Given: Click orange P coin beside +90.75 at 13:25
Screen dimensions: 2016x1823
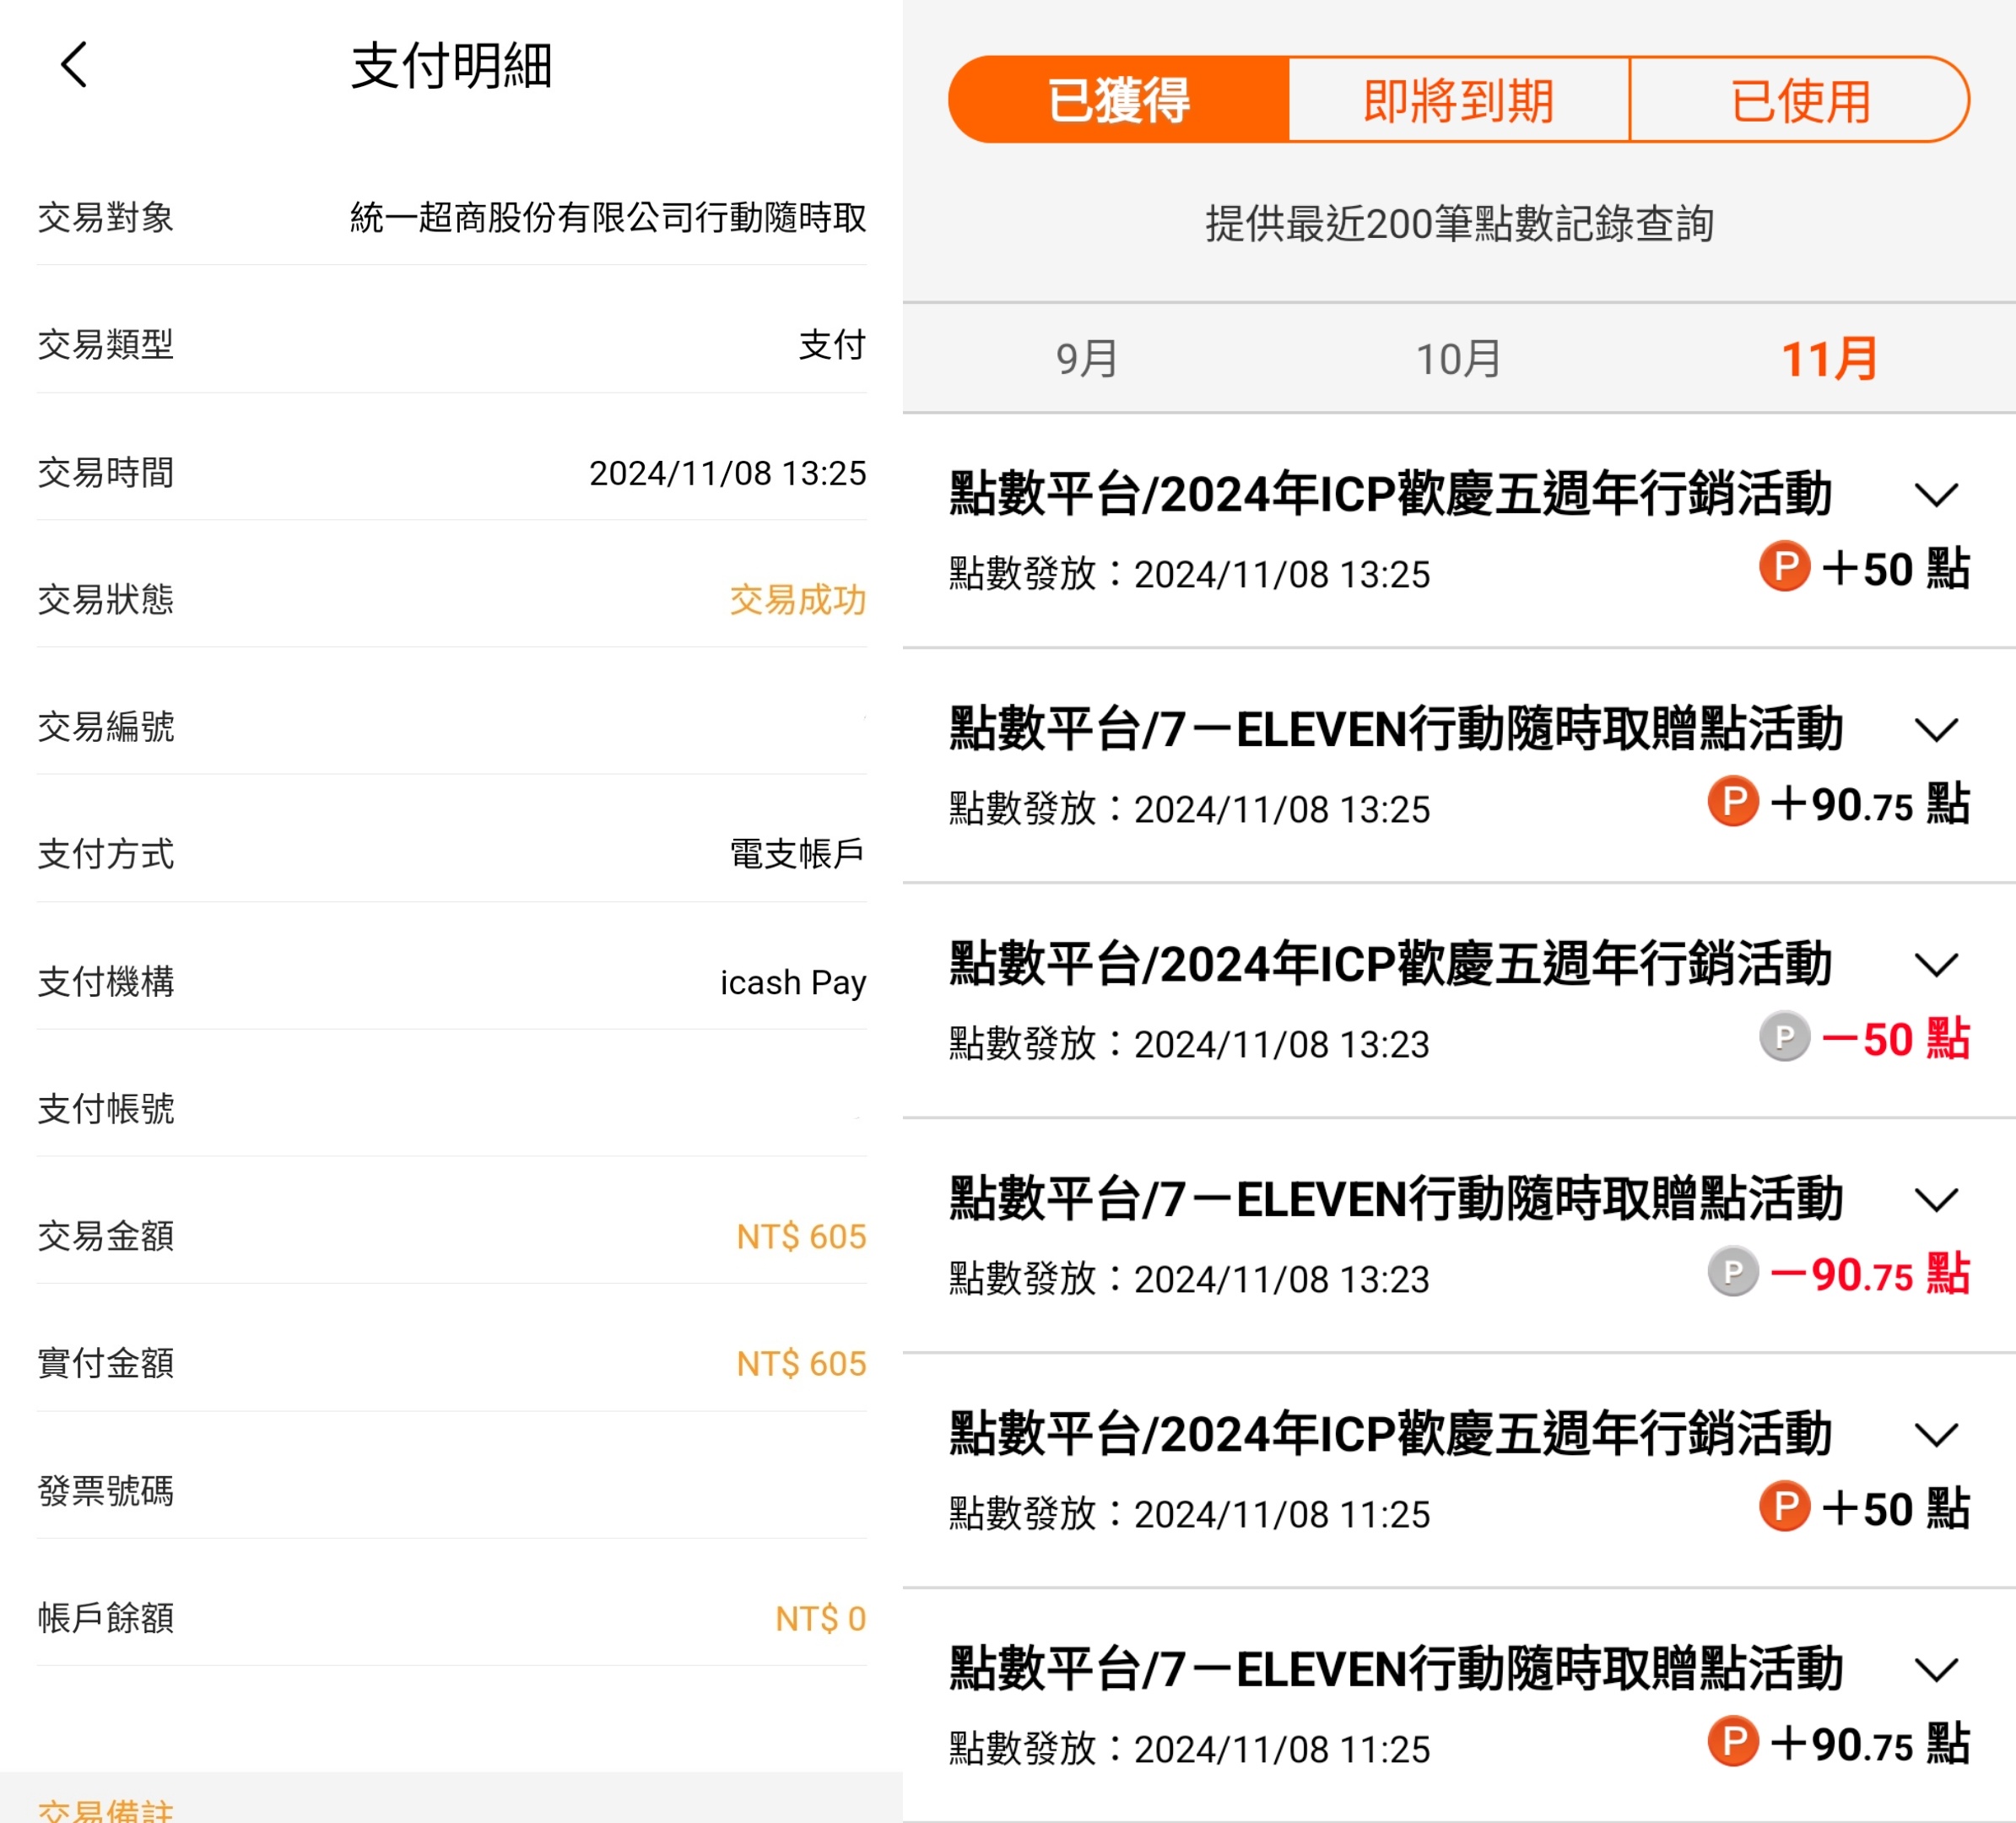Looking at the screenshot, I should (1733, 801).
